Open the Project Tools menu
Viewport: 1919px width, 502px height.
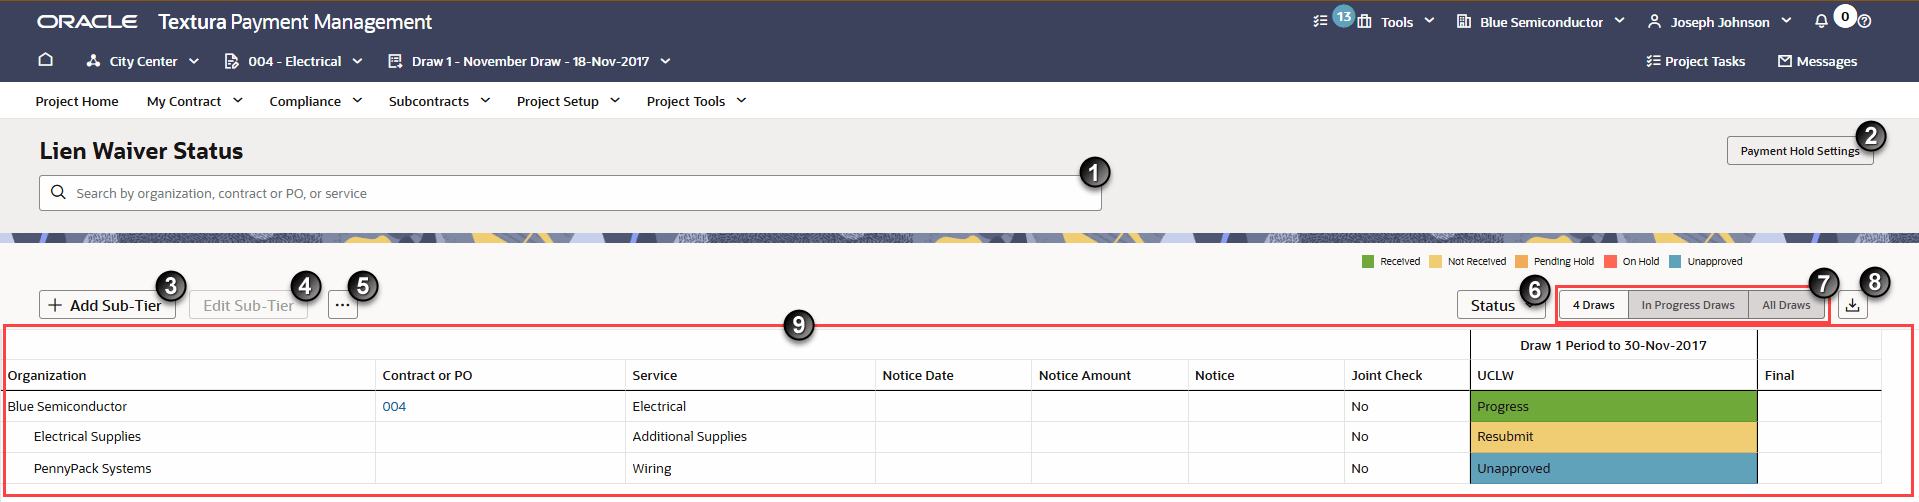(696, 101)
